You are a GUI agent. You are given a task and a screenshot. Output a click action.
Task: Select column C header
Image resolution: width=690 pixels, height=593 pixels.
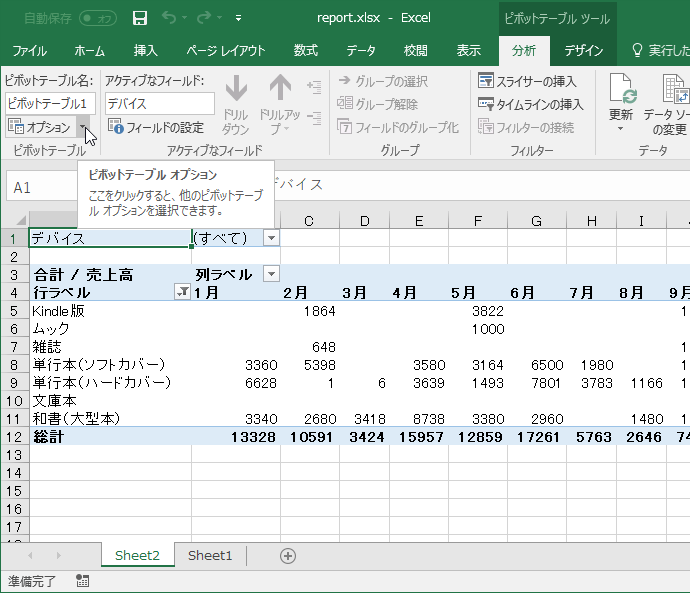click(309, 220)
